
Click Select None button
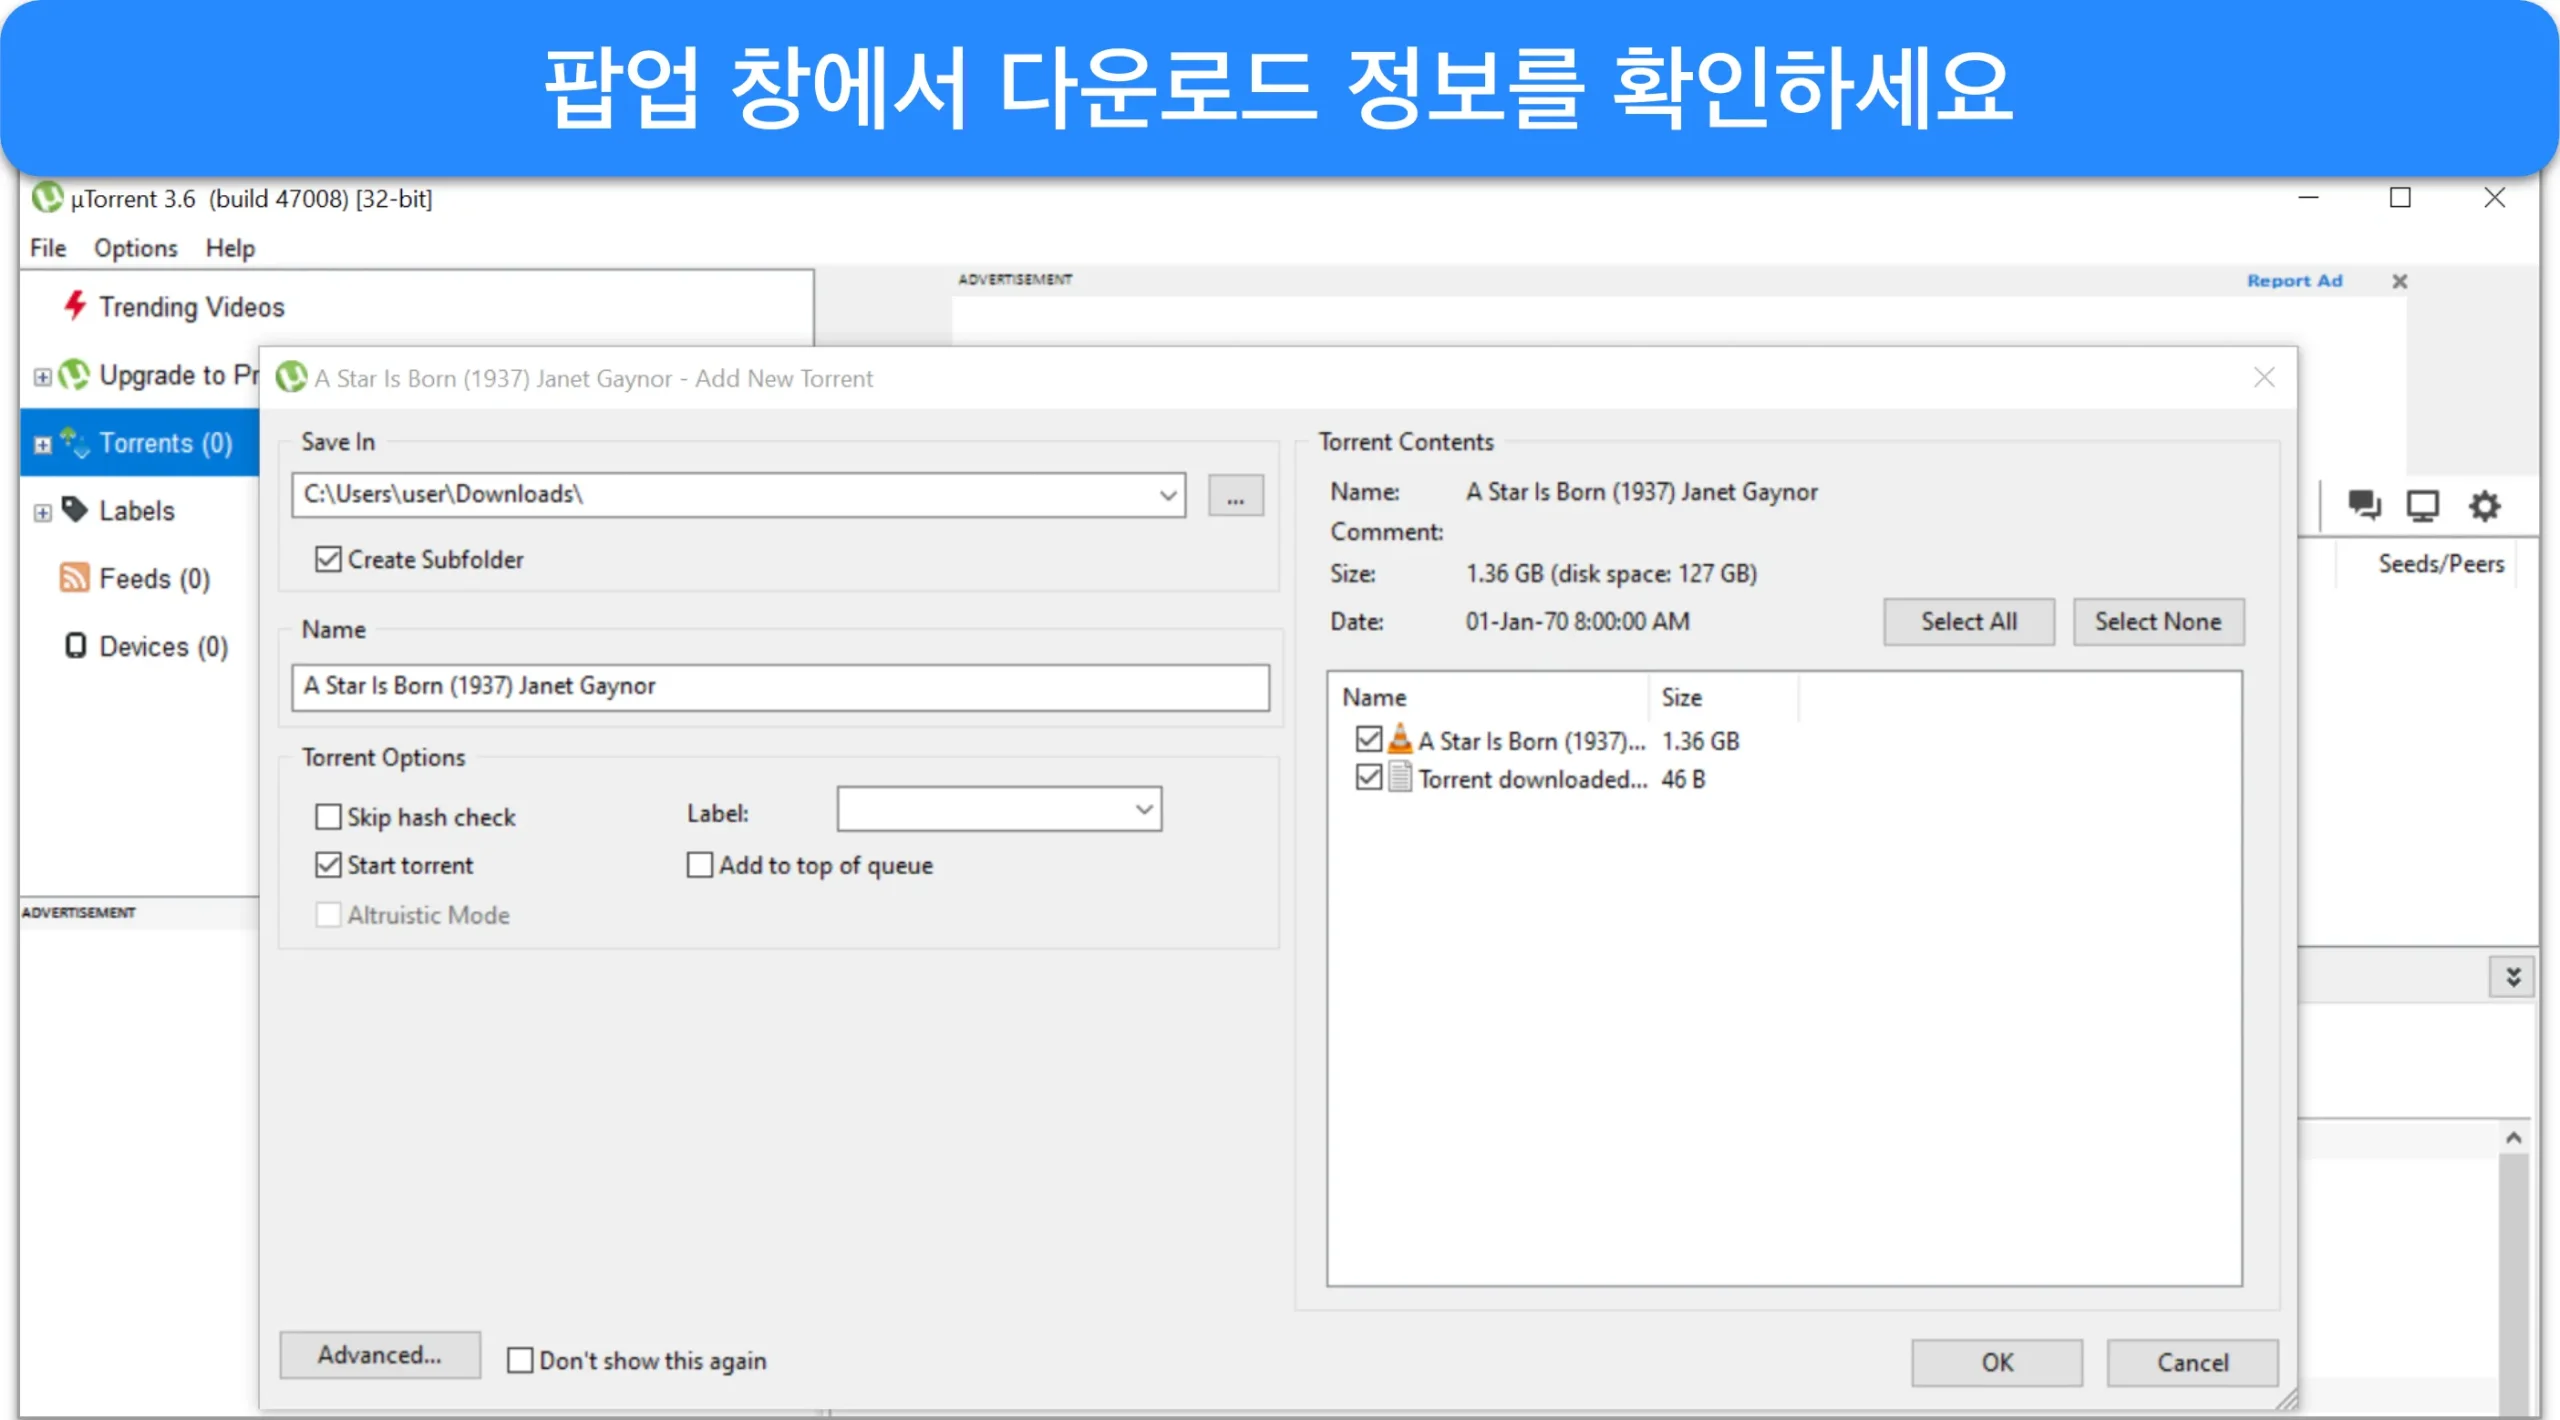(x=2158, y=621)
